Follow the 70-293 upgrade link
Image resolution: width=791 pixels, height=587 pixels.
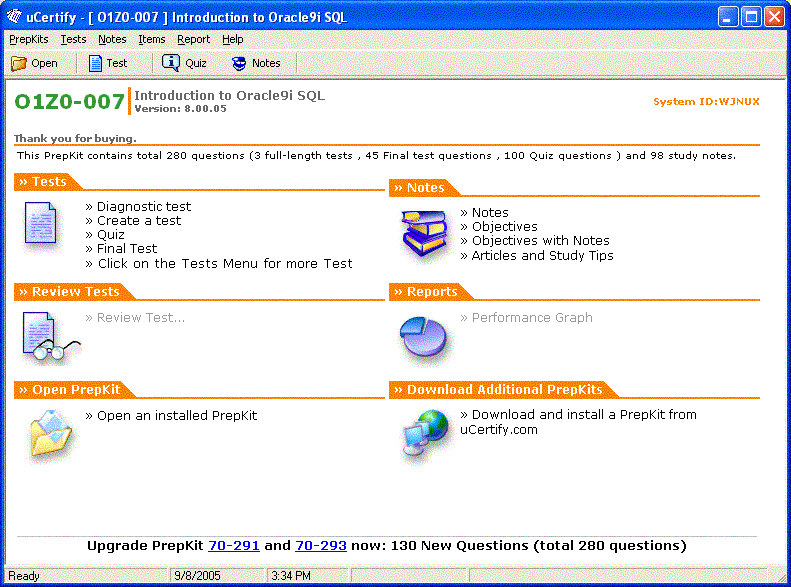320,546
